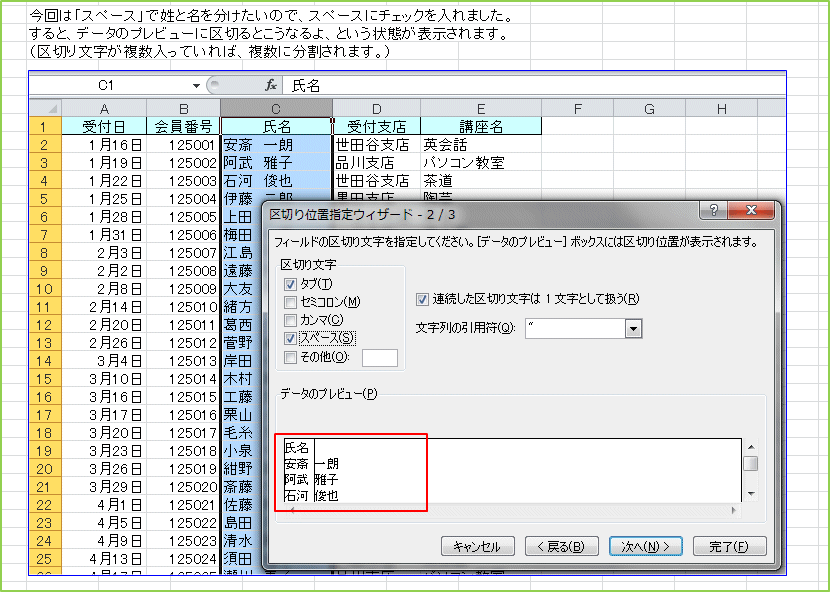The width and height of the screenshot is (830, 592).
Task: Click the wizard help question mark button
Action: 713,210
